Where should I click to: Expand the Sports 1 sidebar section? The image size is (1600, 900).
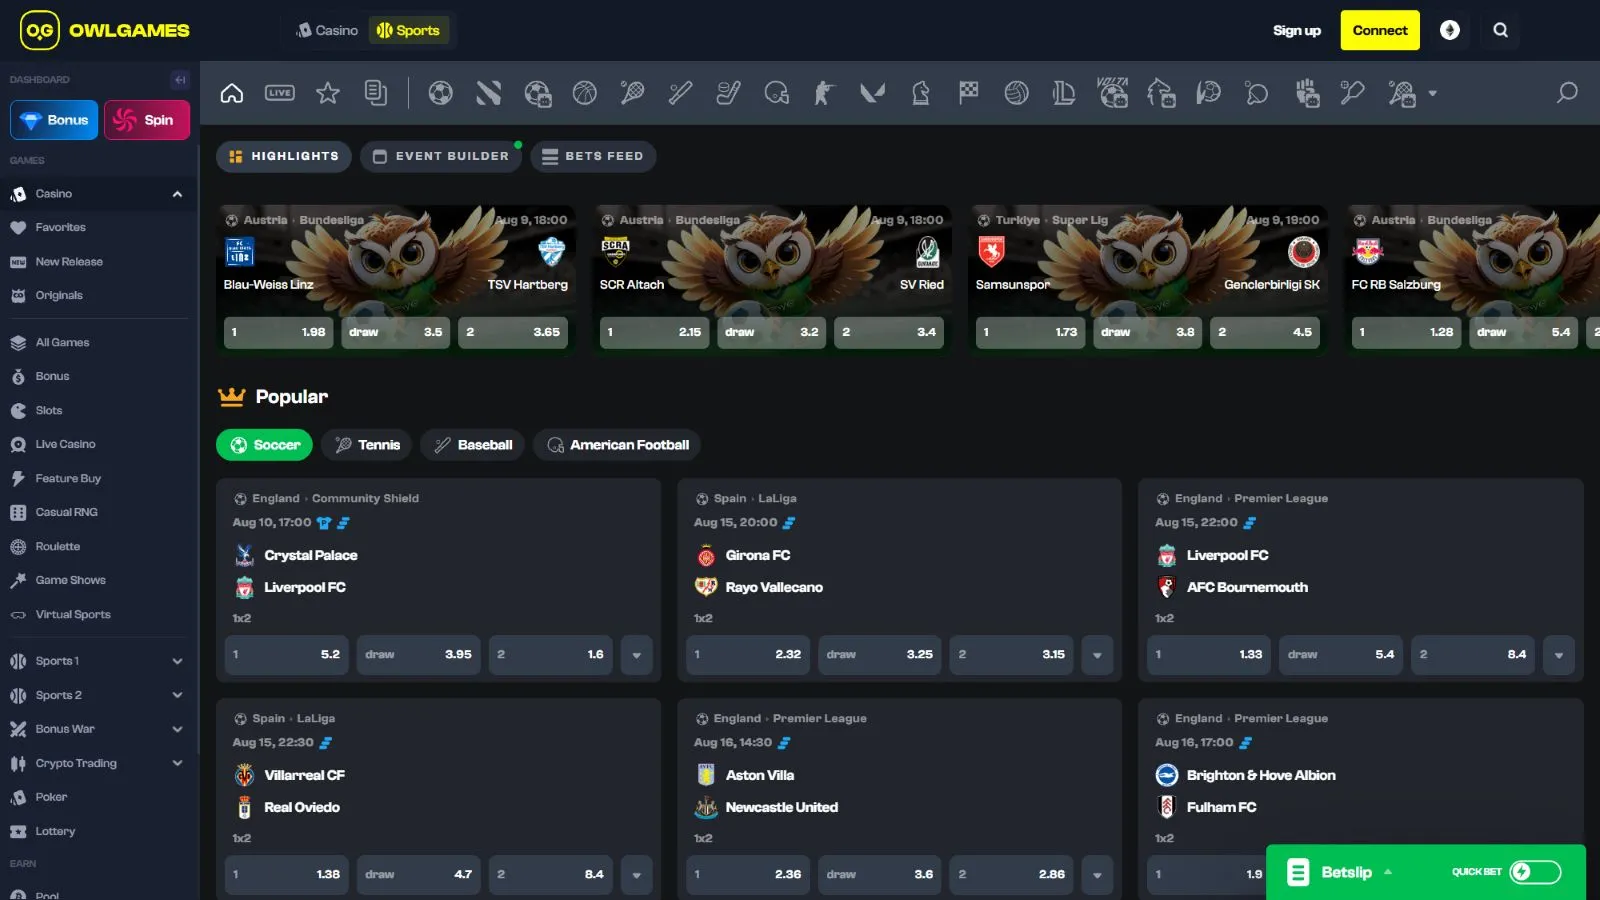[177, 661]
